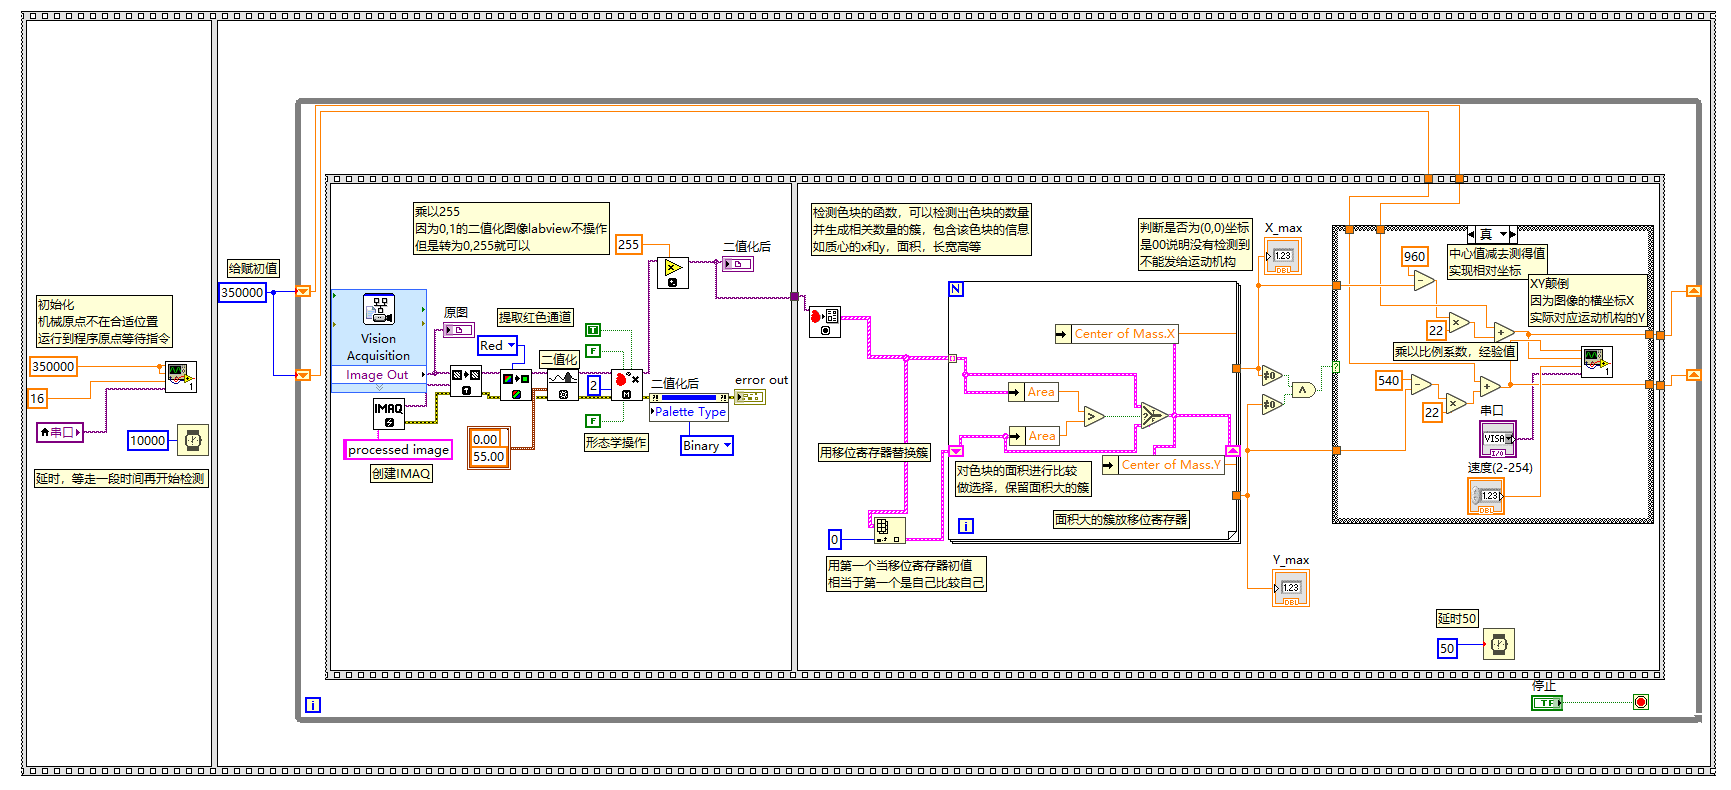Click the while loop stop terminal
1731x790 pixels.
pyautogui.click(x=1641, y=702)
